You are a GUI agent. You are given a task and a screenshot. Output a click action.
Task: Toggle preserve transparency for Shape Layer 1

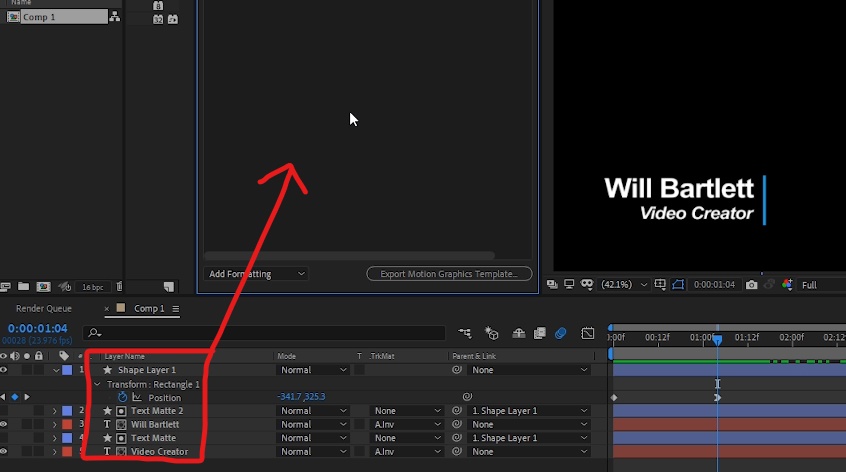click(x=359, y=370)
